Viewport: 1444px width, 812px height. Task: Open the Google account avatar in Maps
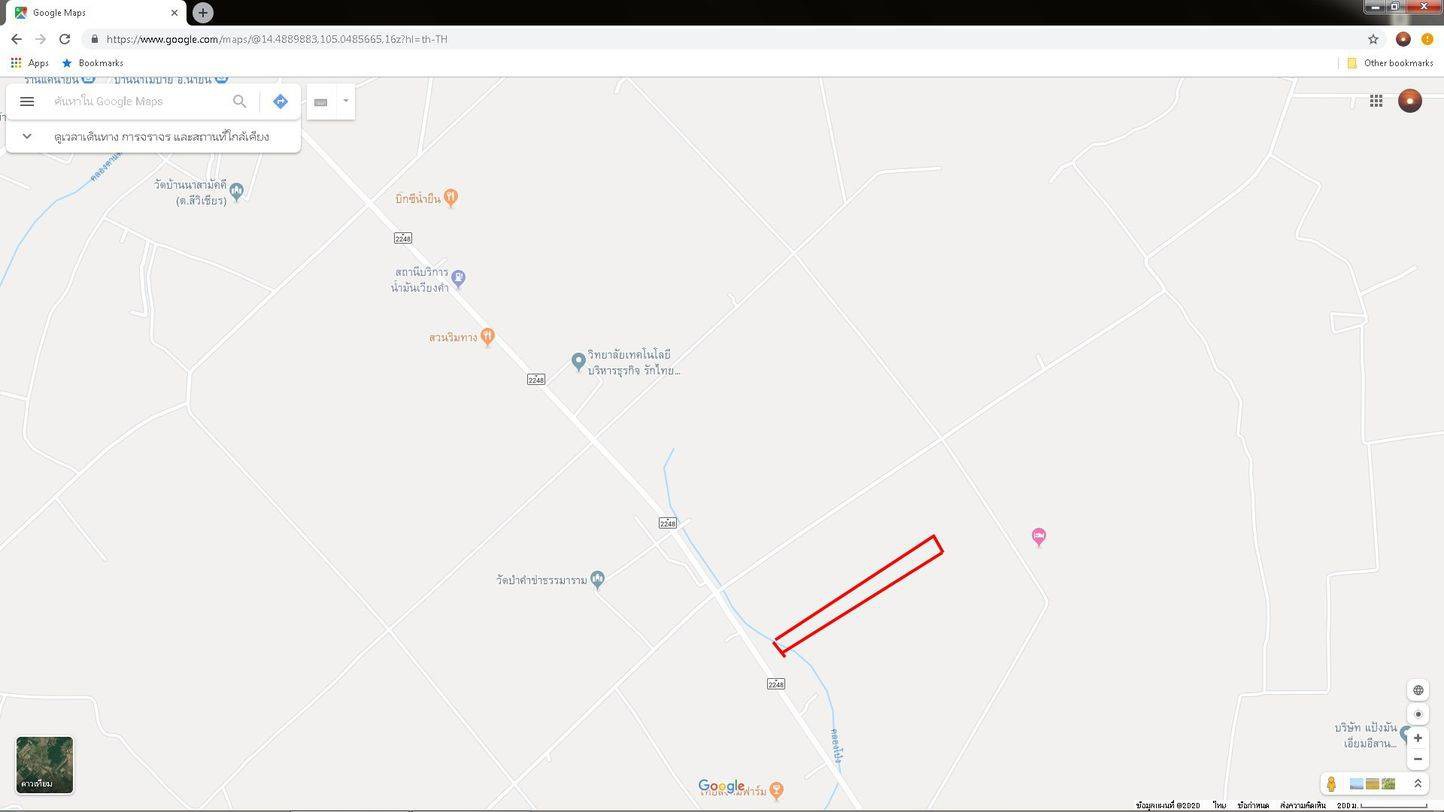tap(1410, 100)
